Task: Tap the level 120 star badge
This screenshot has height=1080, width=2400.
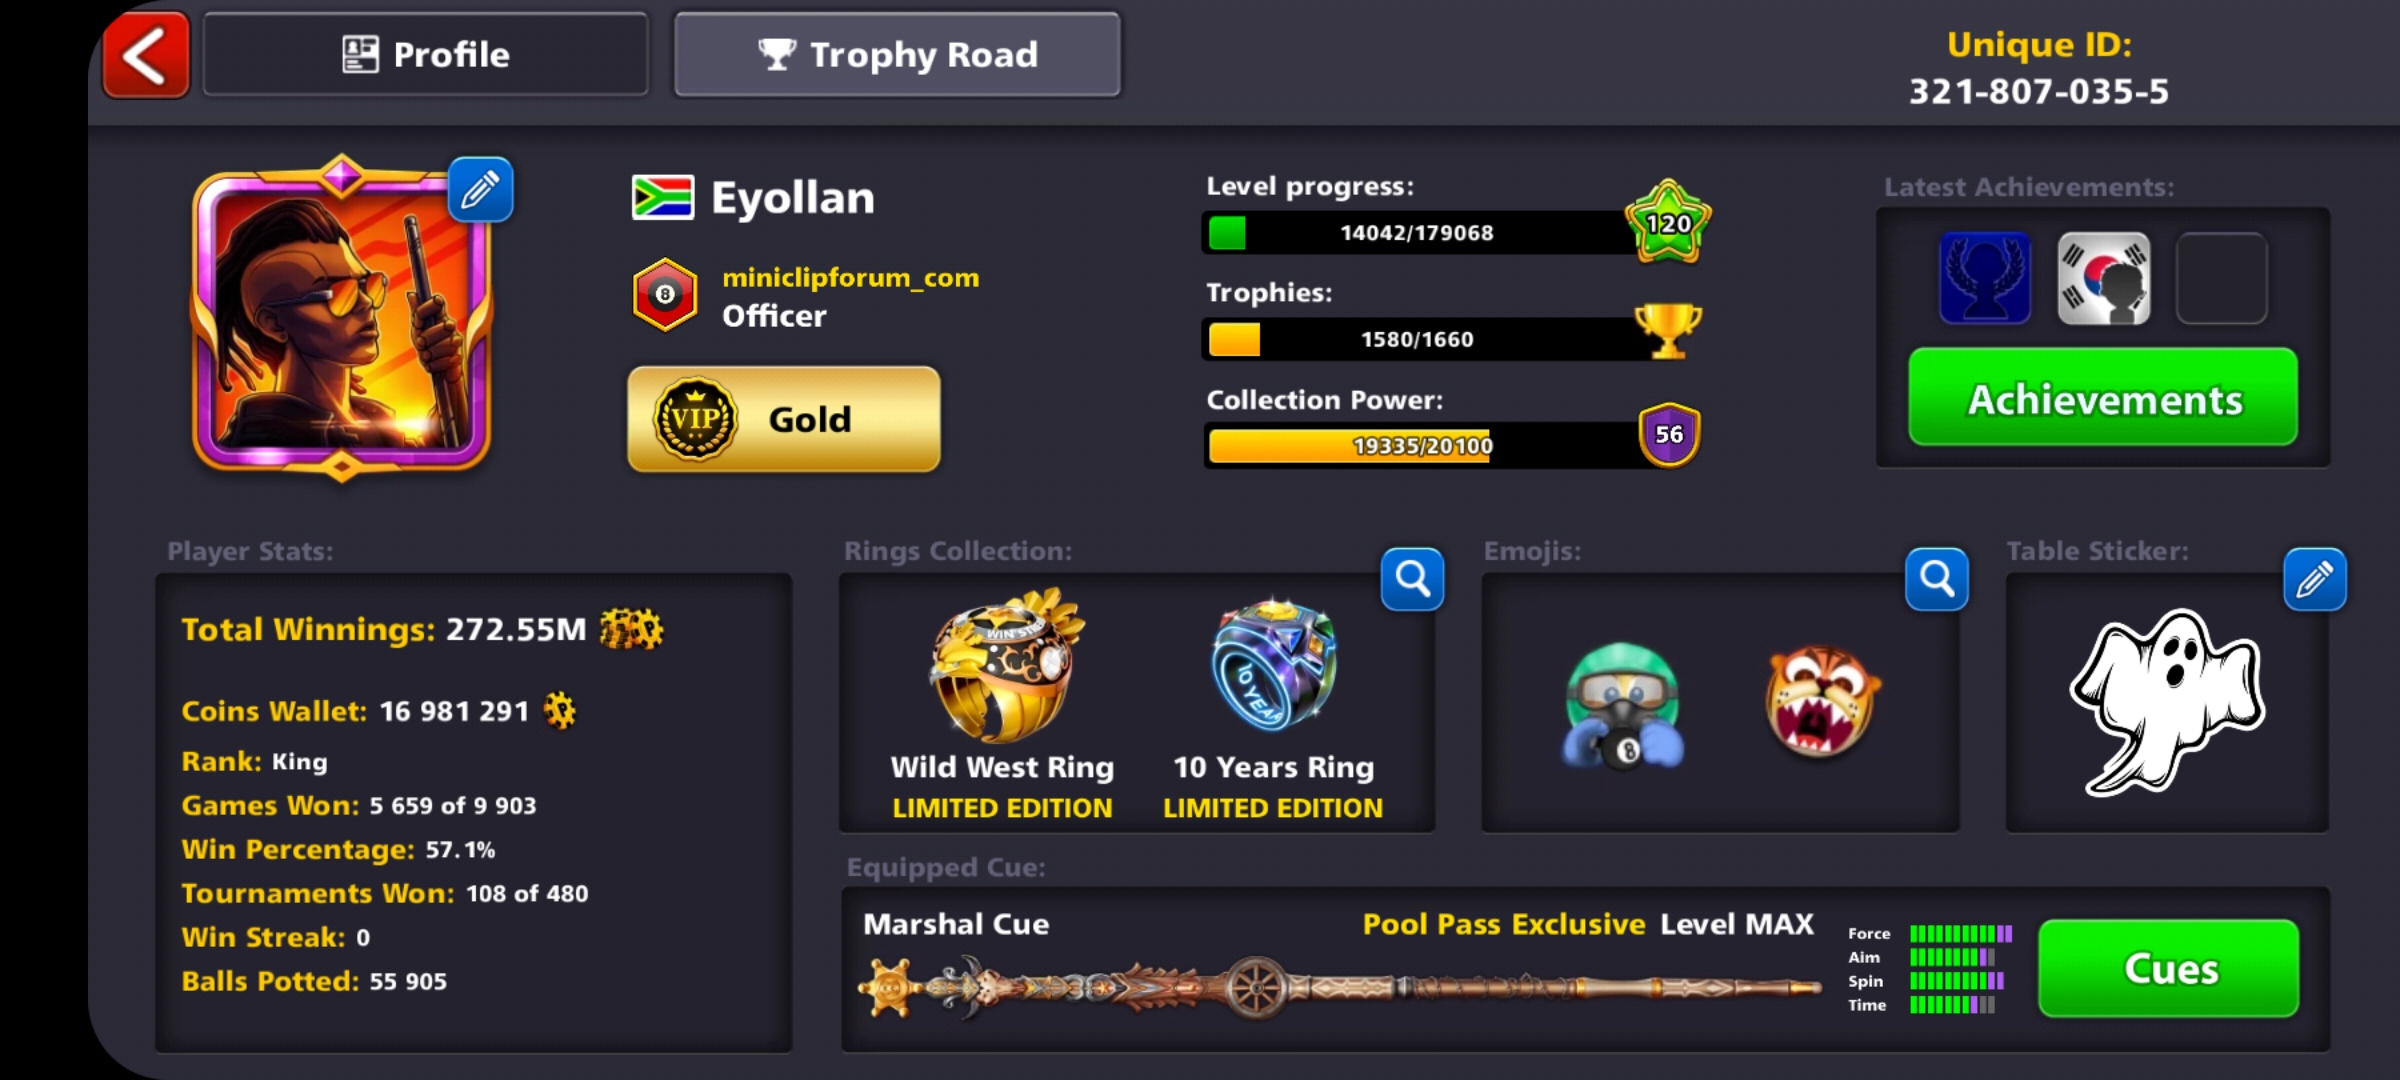Action: (1668, 222)
